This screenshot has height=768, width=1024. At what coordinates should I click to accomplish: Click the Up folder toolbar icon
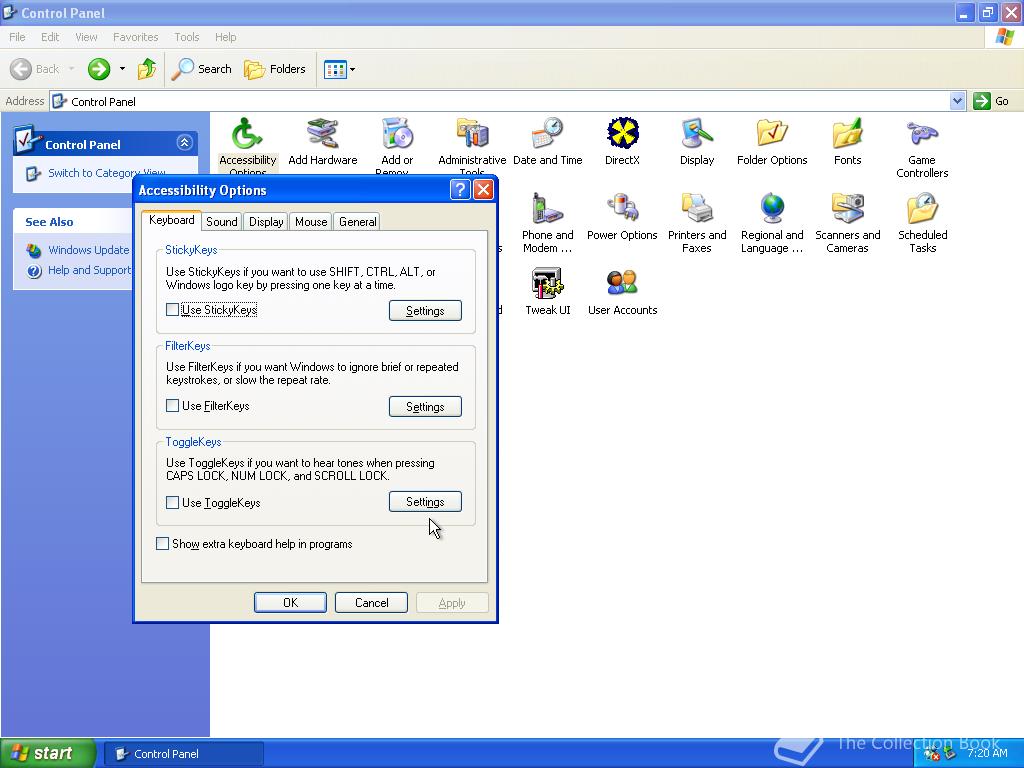coord(147,69)
